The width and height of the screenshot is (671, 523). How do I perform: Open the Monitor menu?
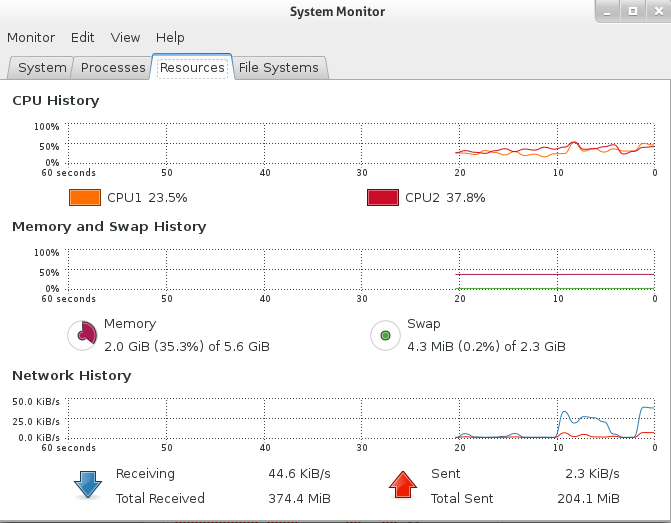pyautogui.click(x=31, y=38)
